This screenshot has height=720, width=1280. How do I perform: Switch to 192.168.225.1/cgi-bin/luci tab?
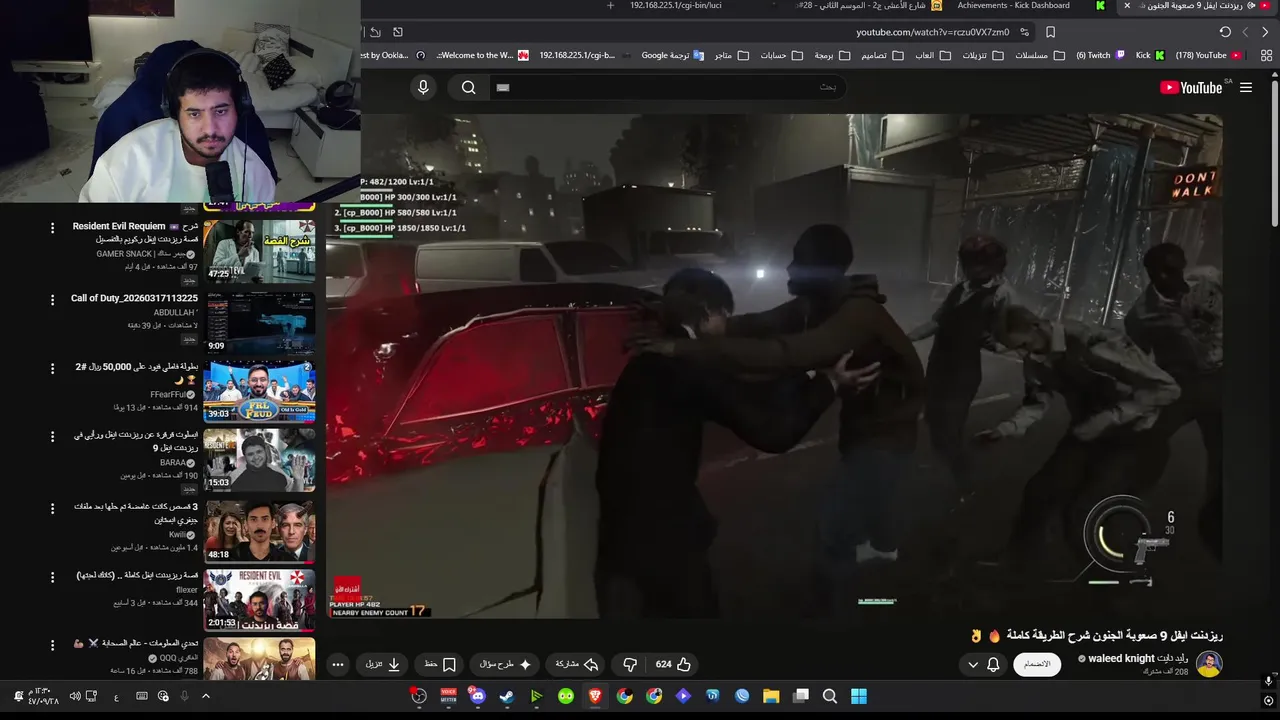(x=676, y=6)
